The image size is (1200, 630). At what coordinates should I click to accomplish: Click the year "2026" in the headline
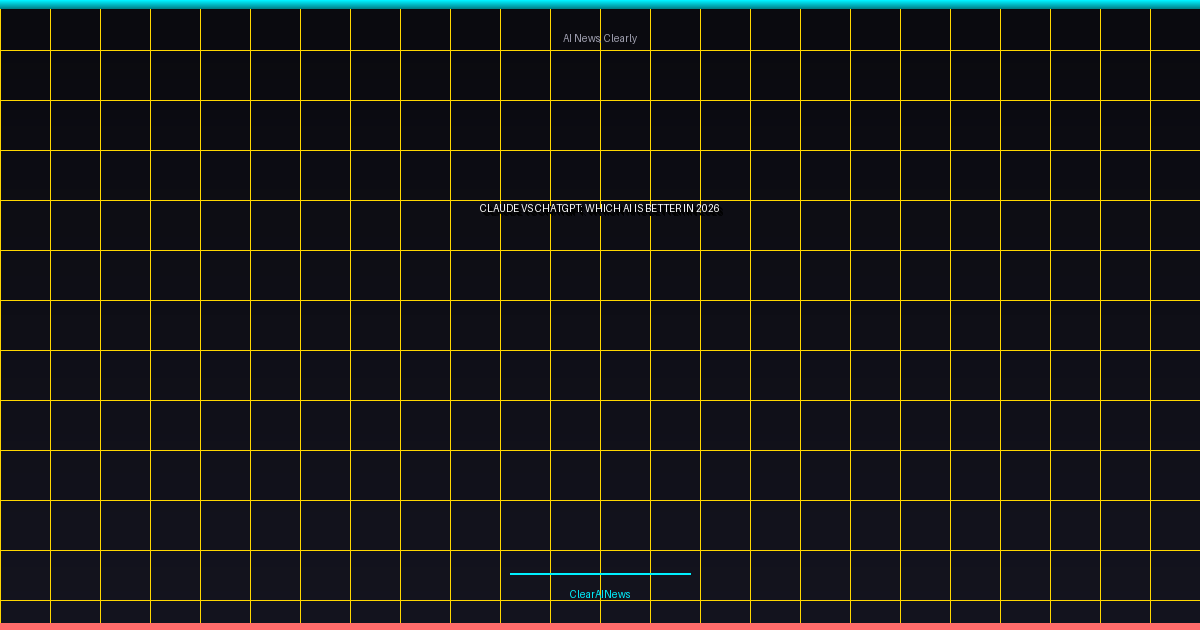[708, 208]
